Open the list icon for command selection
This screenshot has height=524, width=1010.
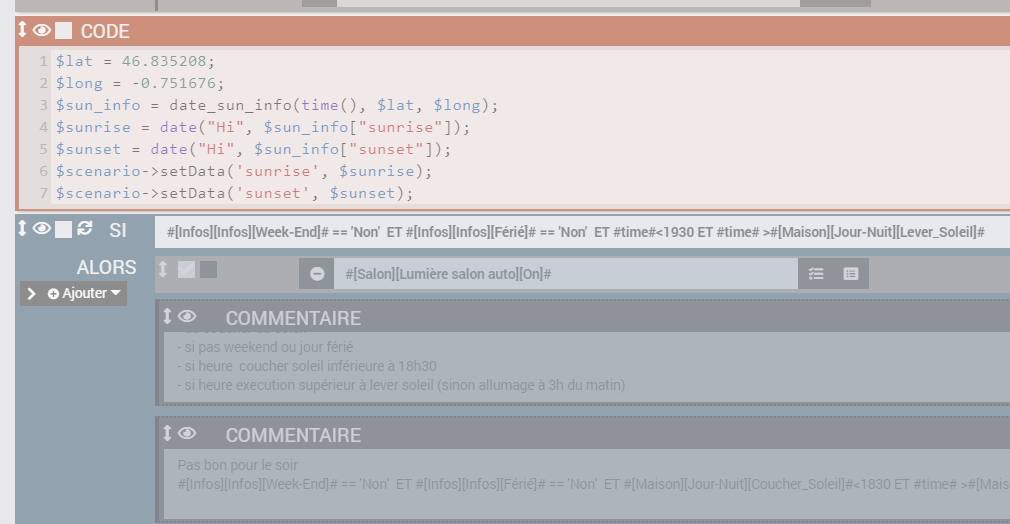pos(851,274)
